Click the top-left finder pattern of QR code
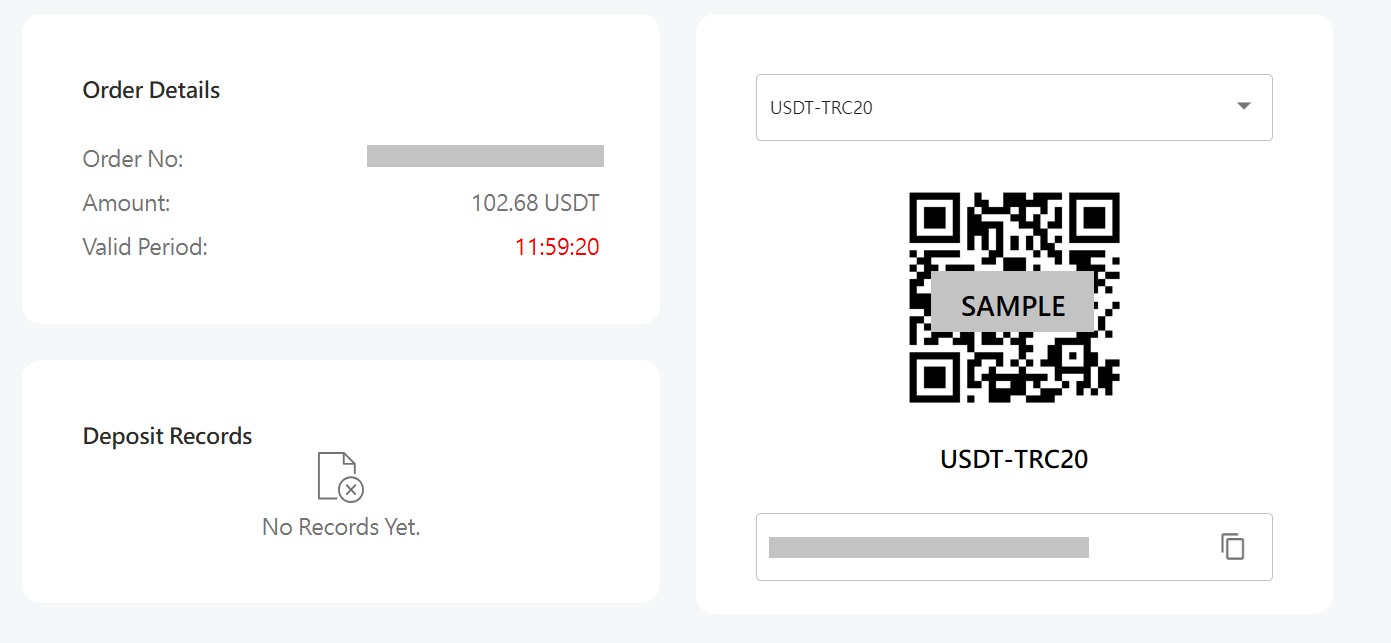 pyautogui.click(x=934, y=217)
